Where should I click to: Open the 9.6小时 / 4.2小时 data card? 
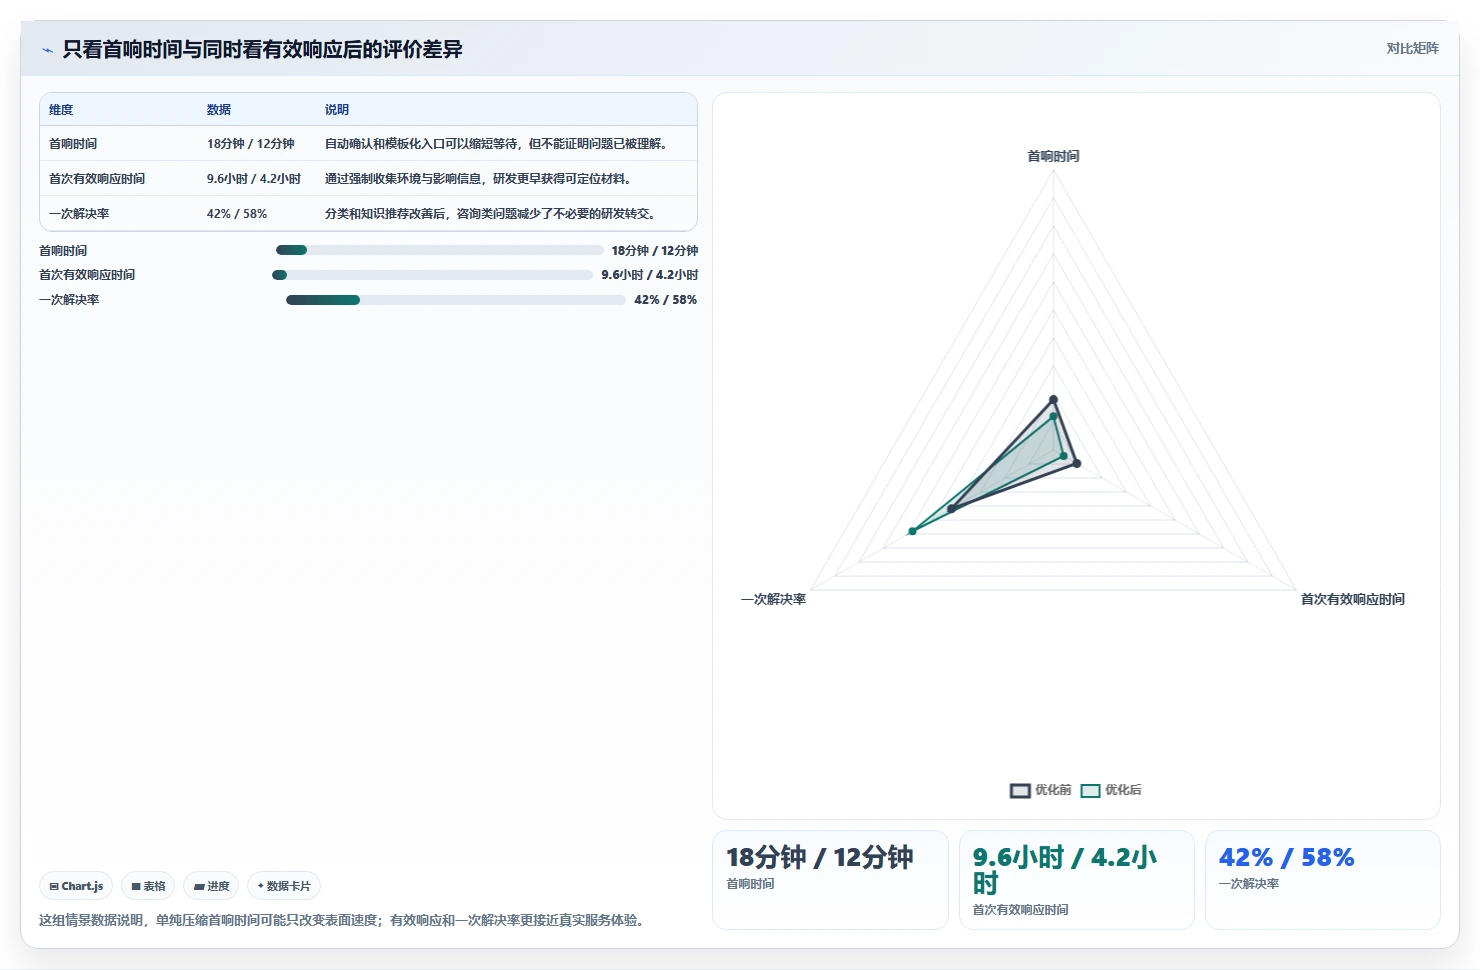pyautogui.click(x=1076, y=880)
